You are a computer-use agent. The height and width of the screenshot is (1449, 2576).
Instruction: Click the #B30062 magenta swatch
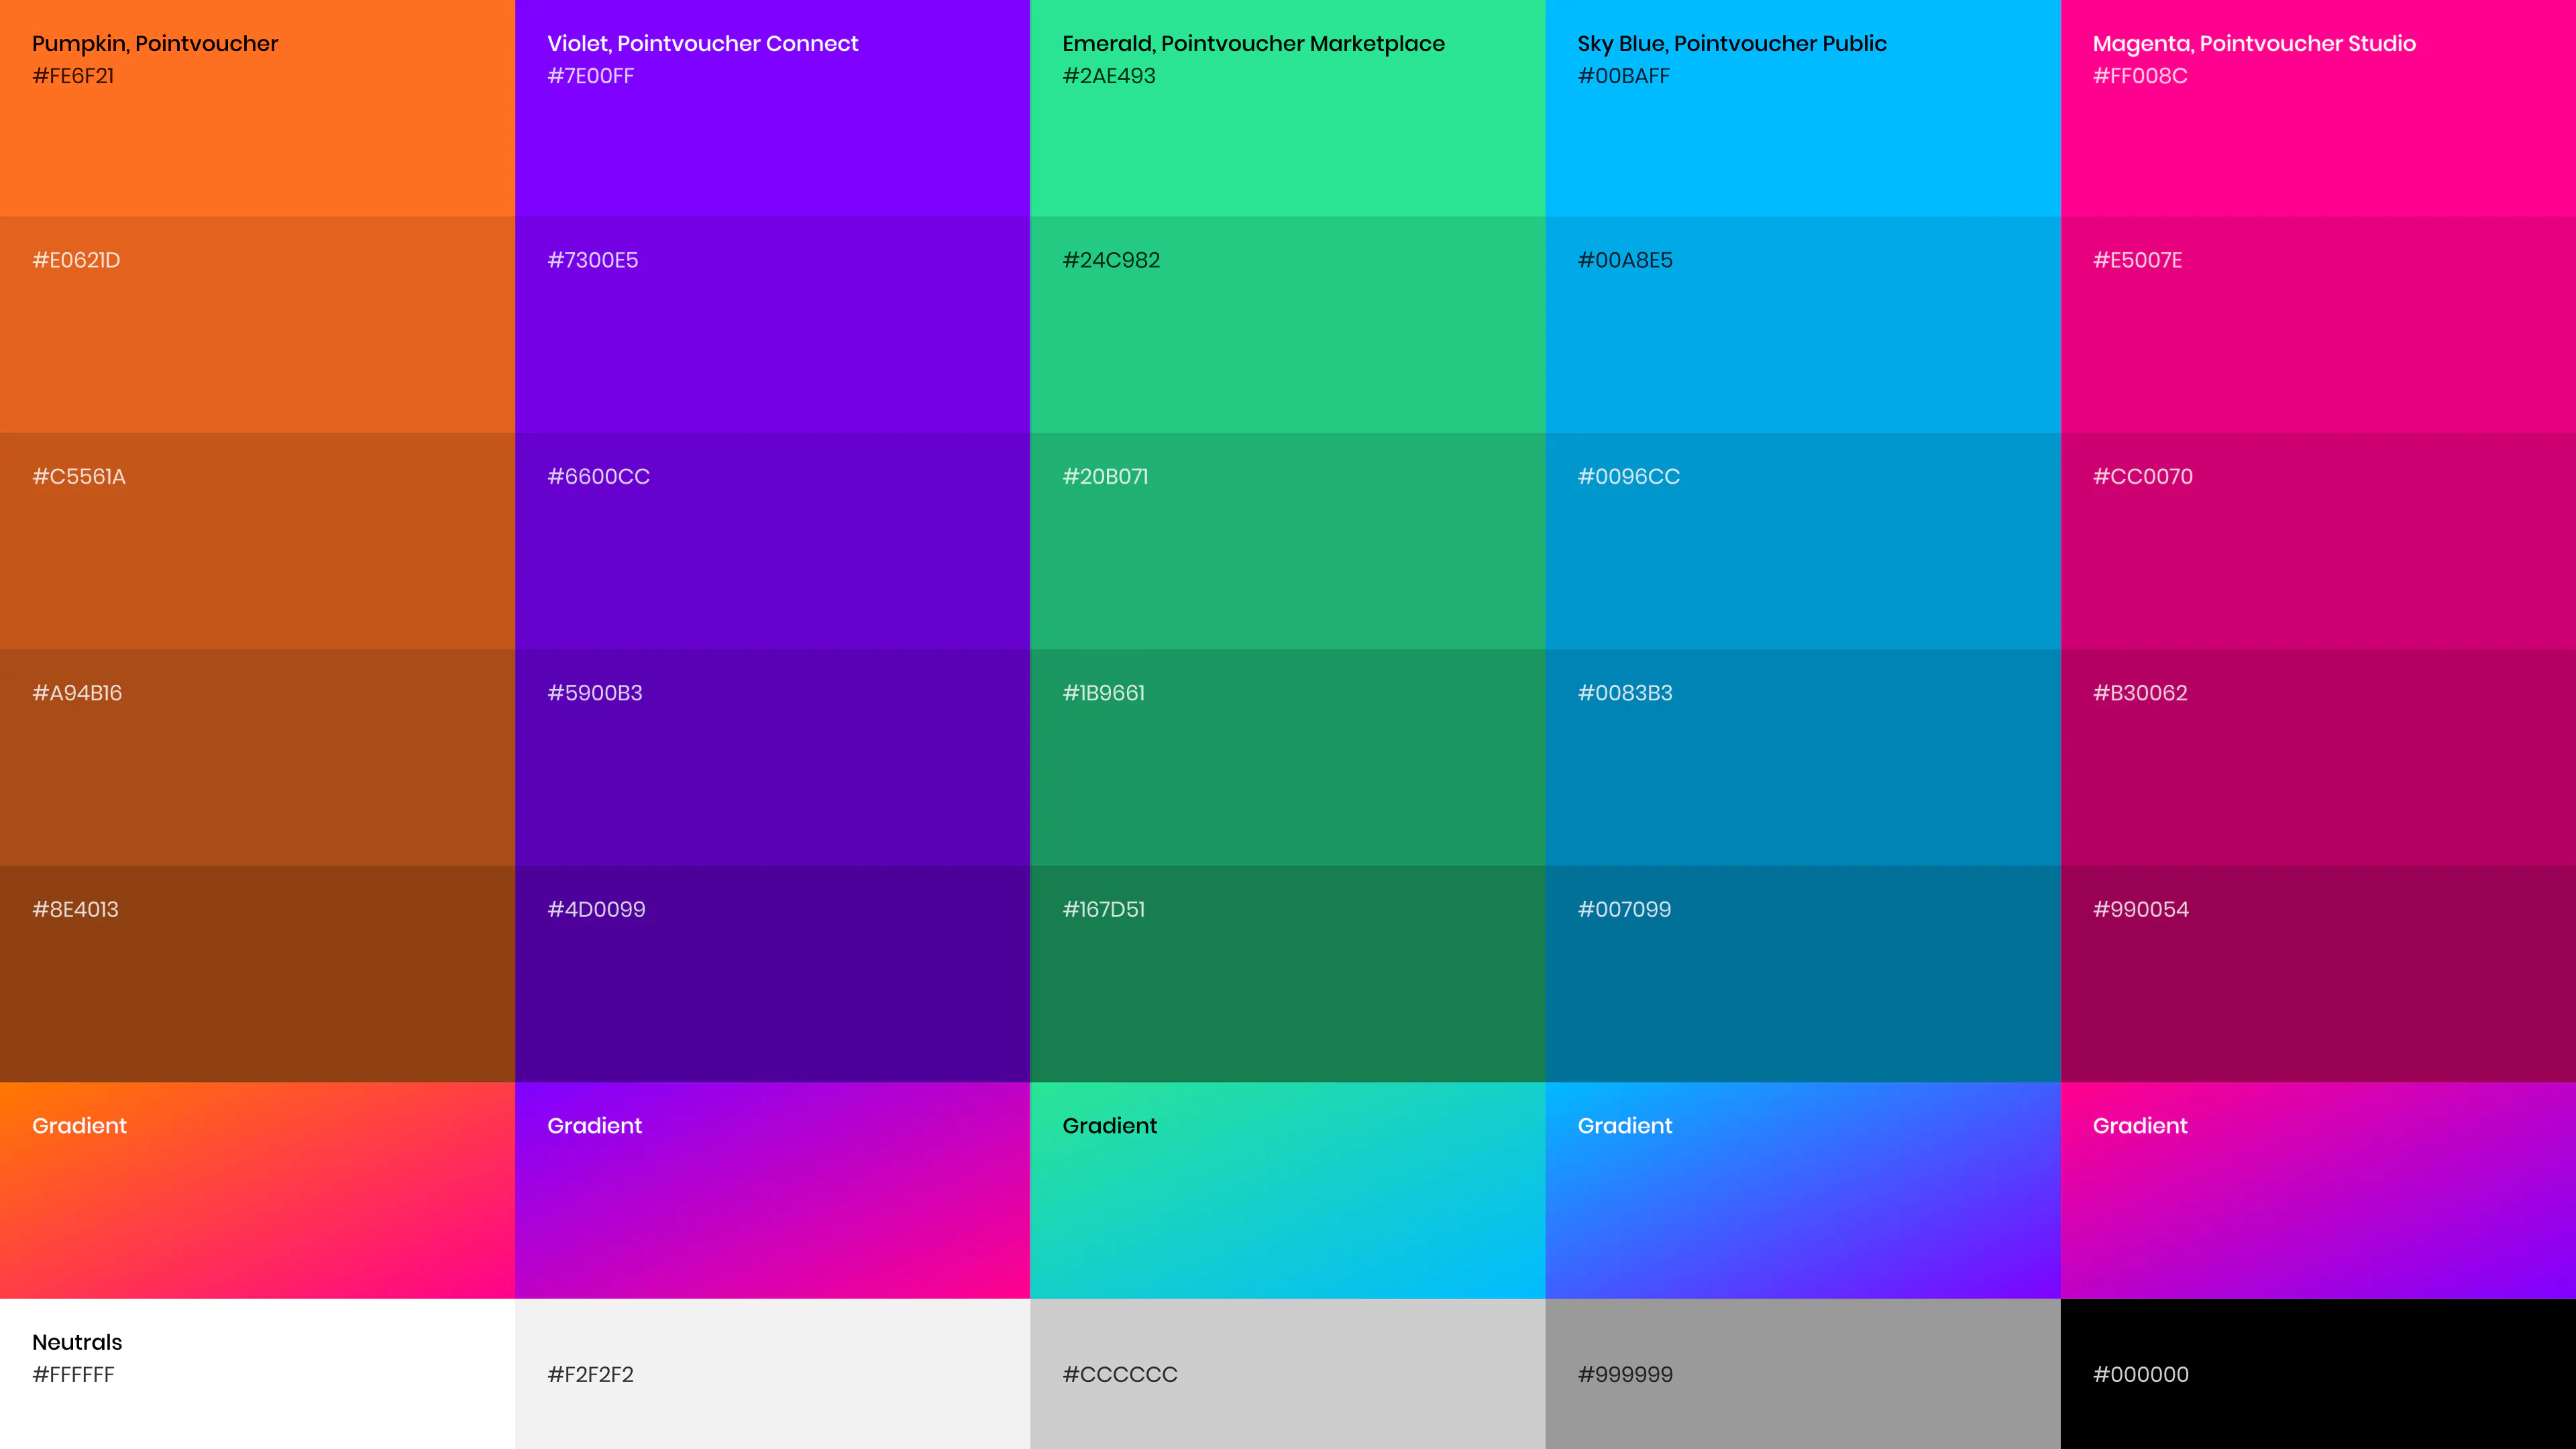coord(2318,758)
